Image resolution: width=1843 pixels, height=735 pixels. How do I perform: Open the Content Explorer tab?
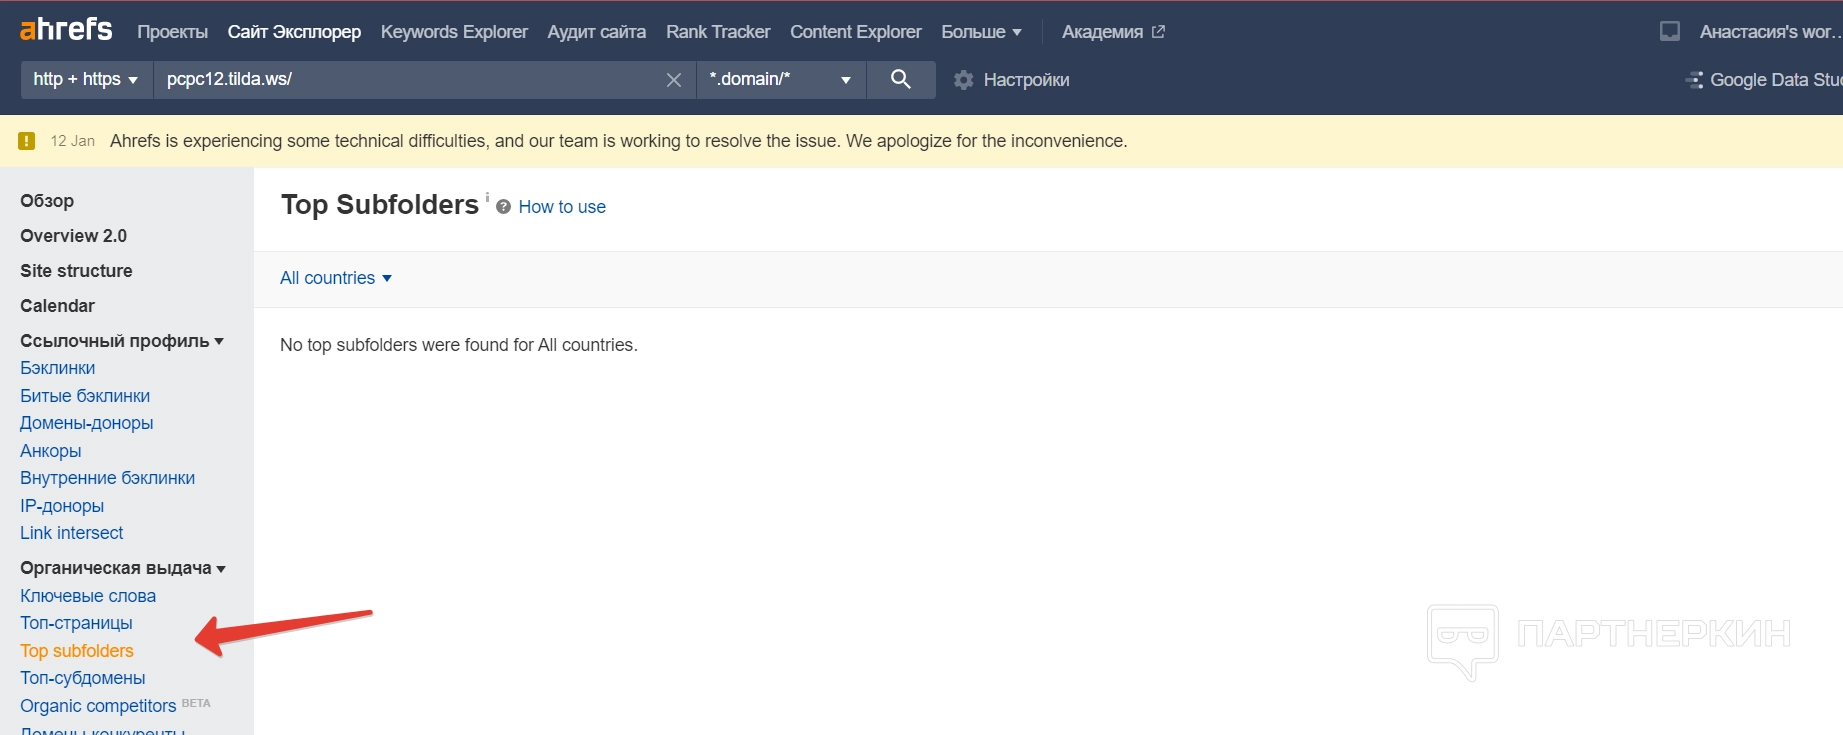855,32
